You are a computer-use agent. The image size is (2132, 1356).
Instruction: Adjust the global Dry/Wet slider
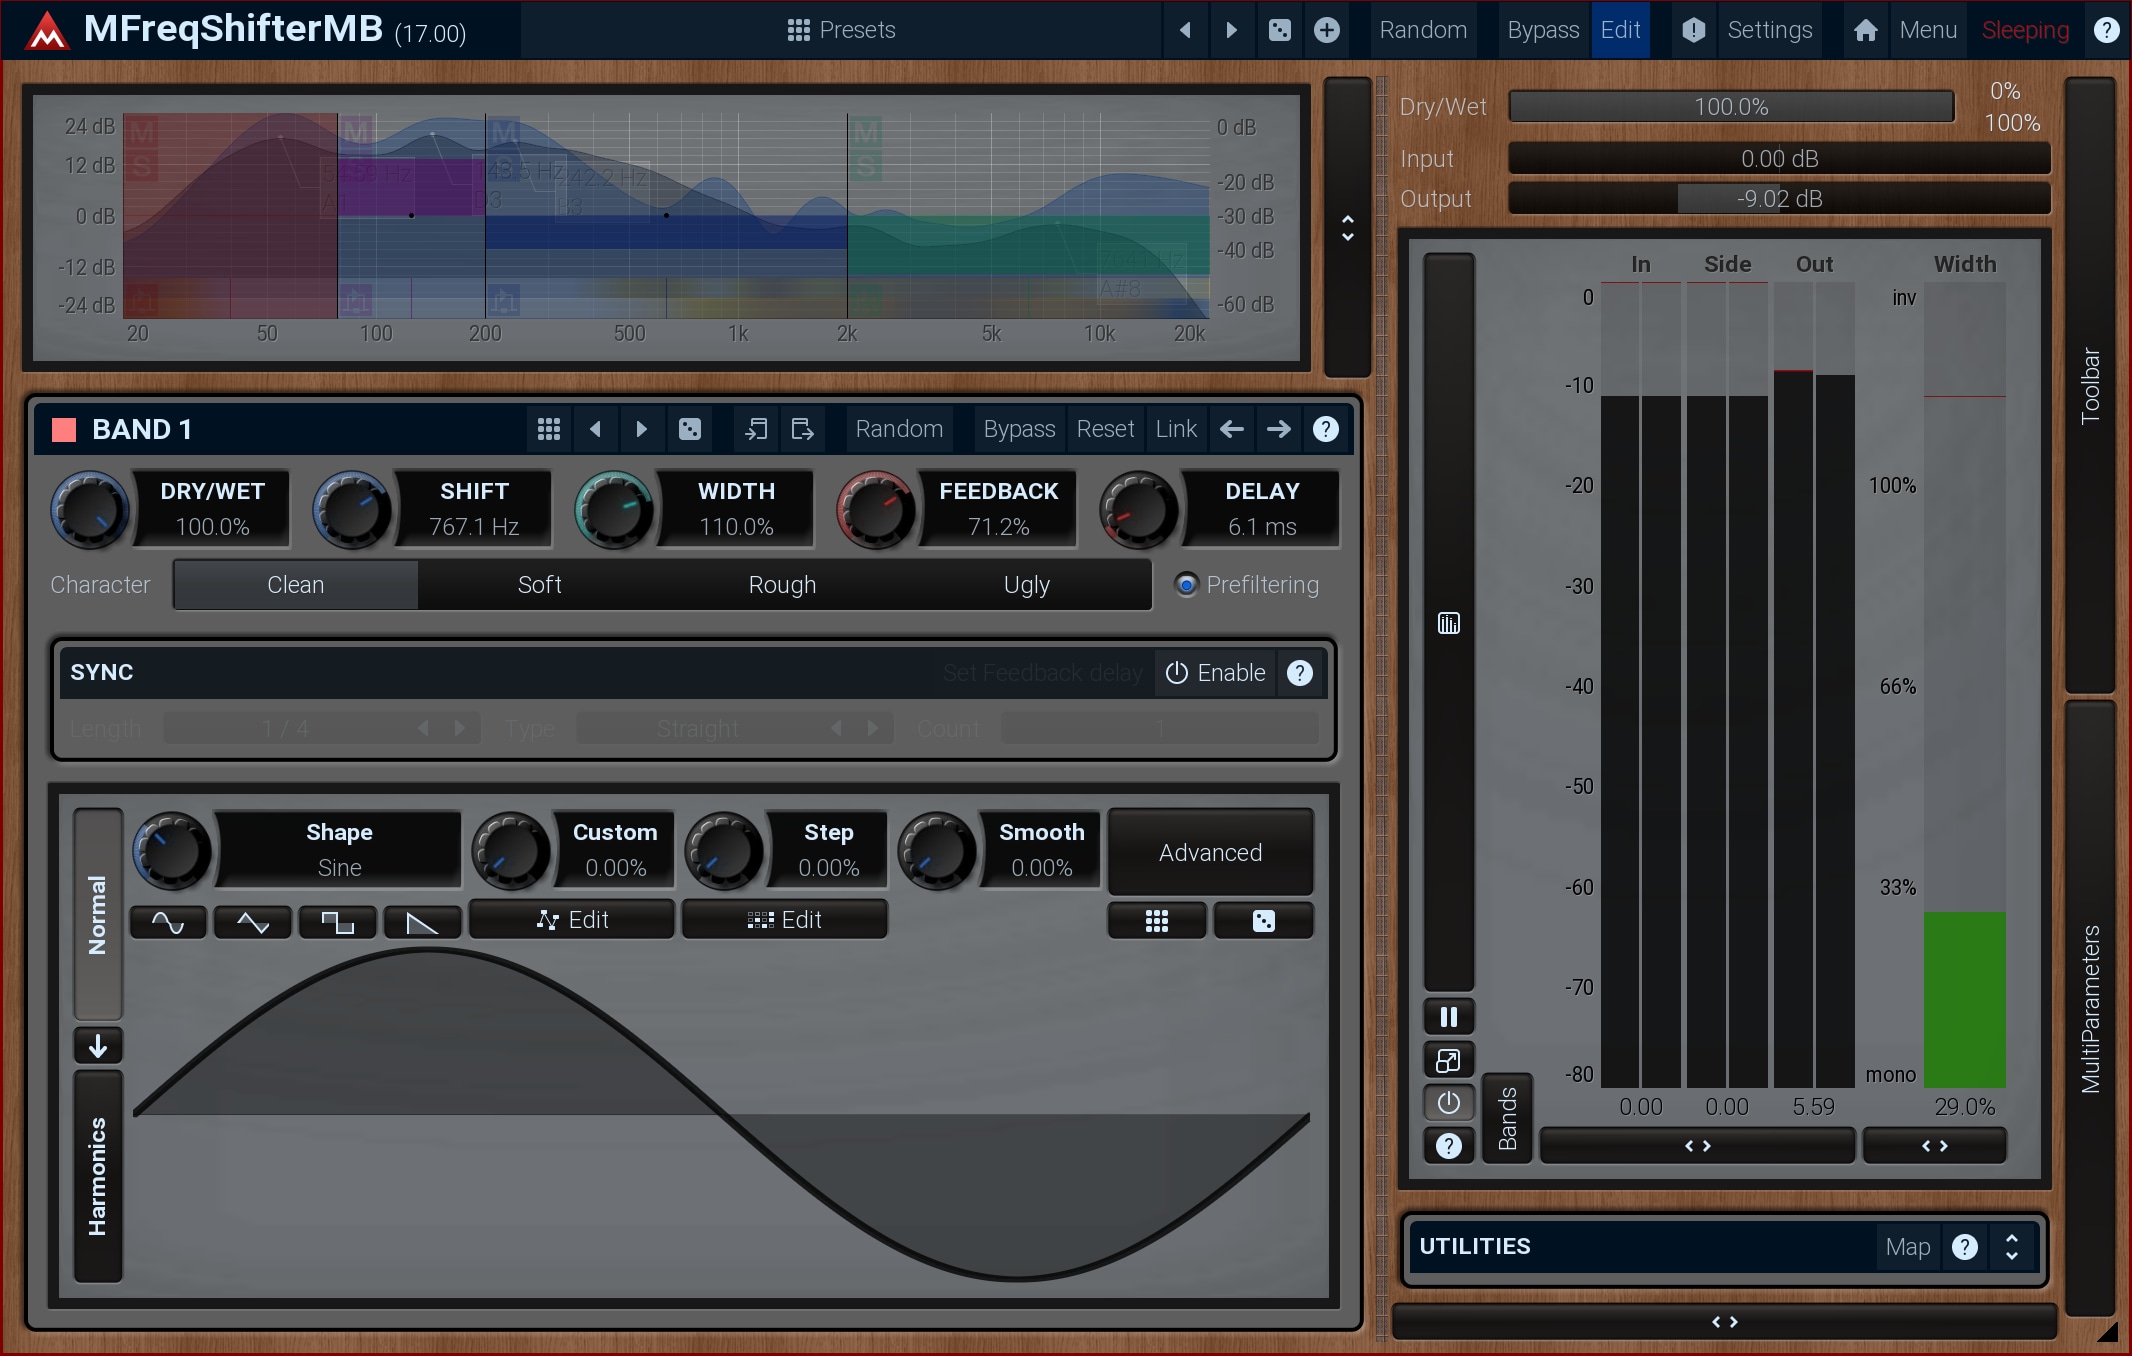tap(1730, 107)
